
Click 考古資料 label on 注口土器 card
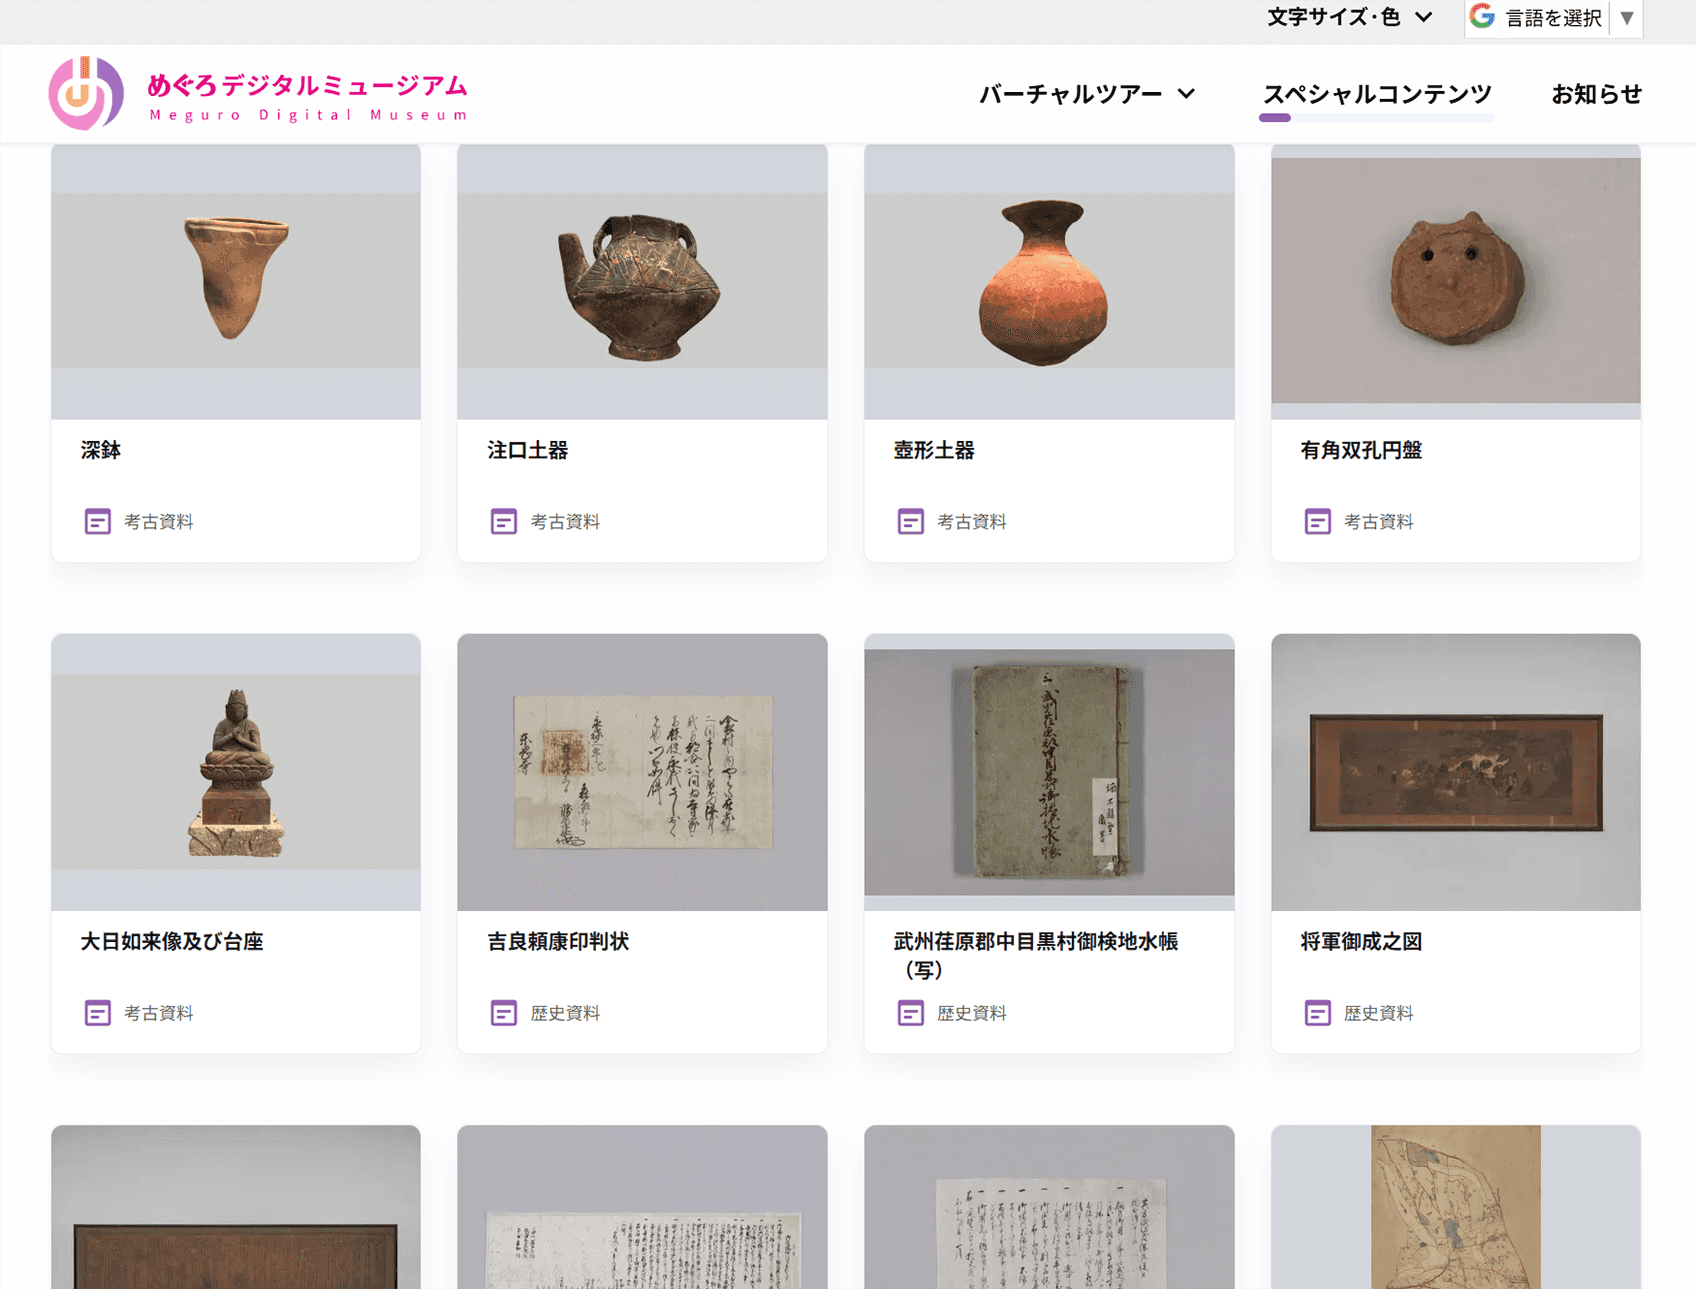click(x=565, y=521)
